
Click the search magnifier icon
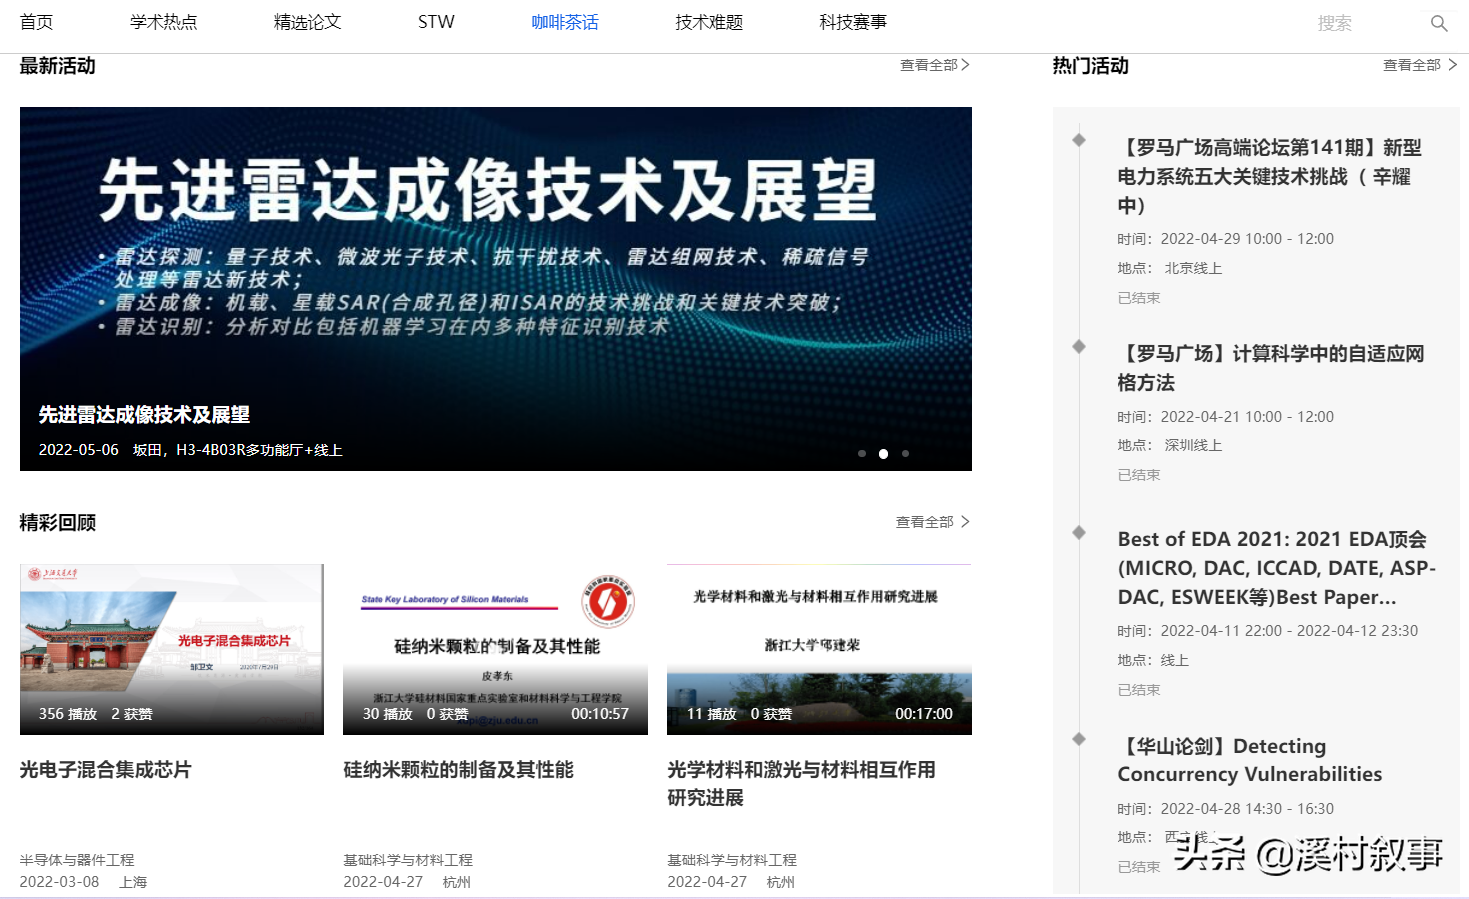click(x=1439, y=23)
